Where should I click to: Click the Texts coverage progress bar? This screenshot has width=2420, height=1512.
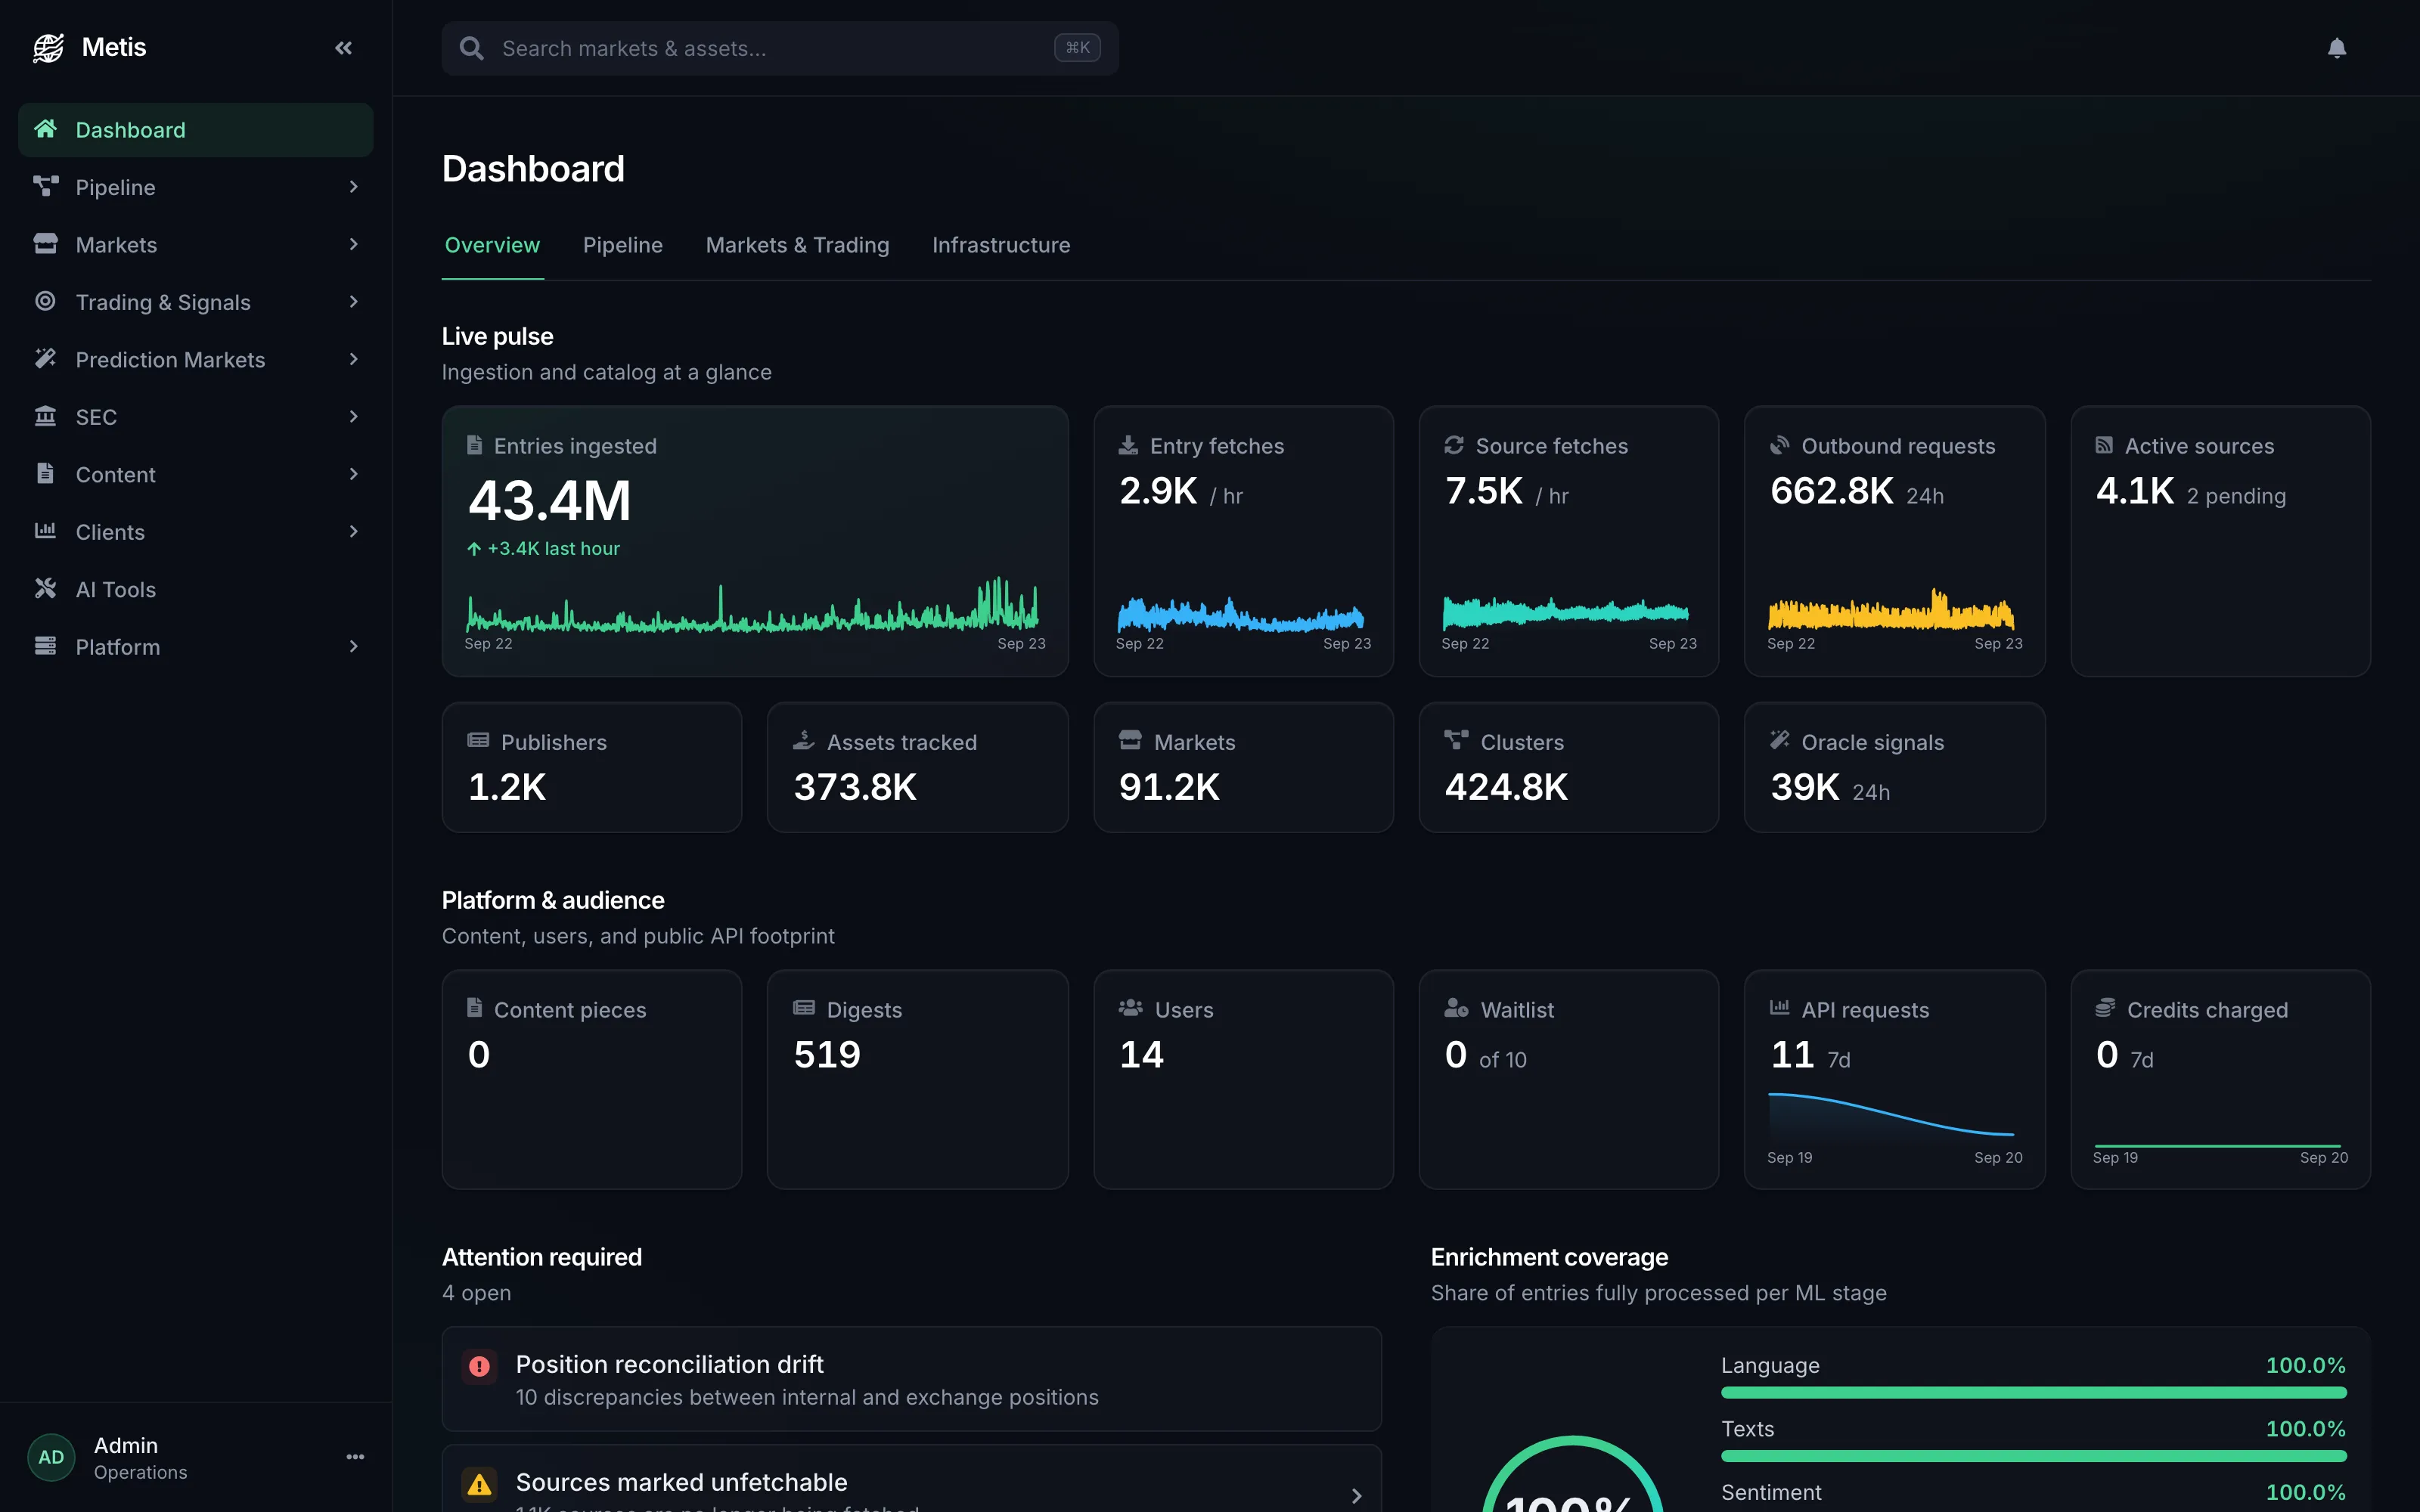point(2033,1456)
